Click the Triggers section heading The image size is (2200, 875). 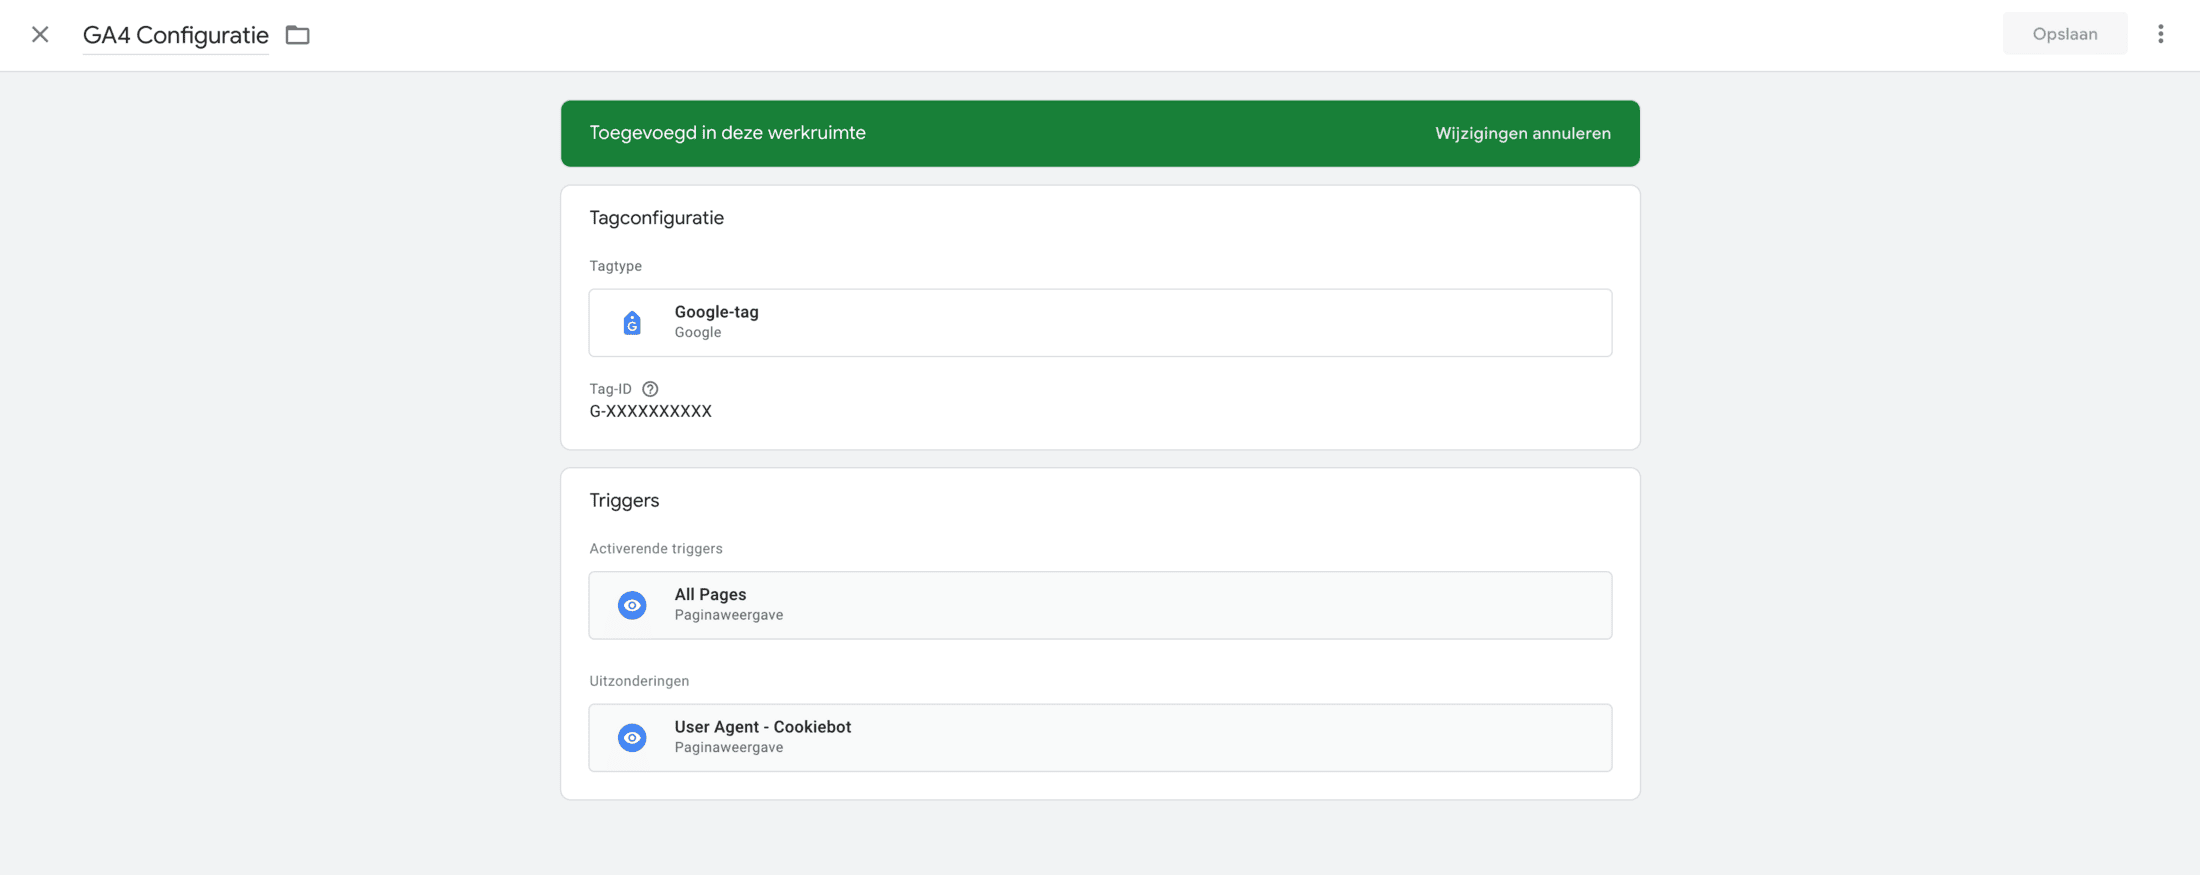coord(624,500)
